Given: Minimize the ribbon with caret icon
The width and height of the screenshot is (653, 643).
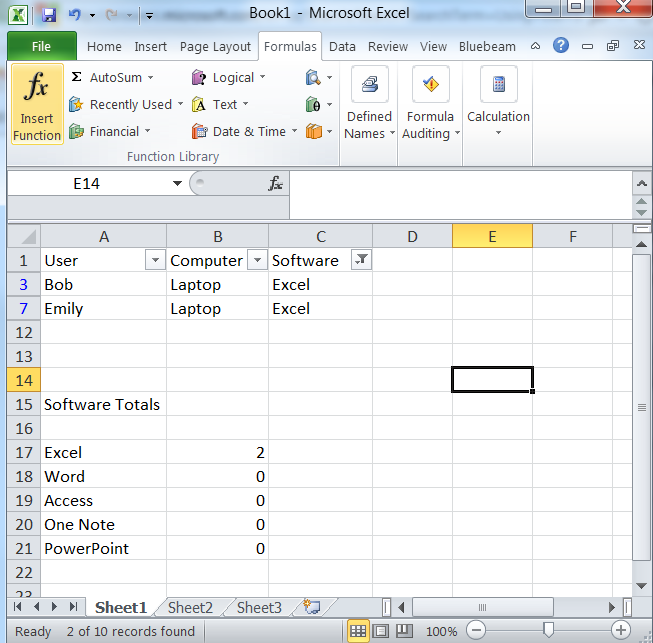Looking at the screenshot, I should pos(535,46).
